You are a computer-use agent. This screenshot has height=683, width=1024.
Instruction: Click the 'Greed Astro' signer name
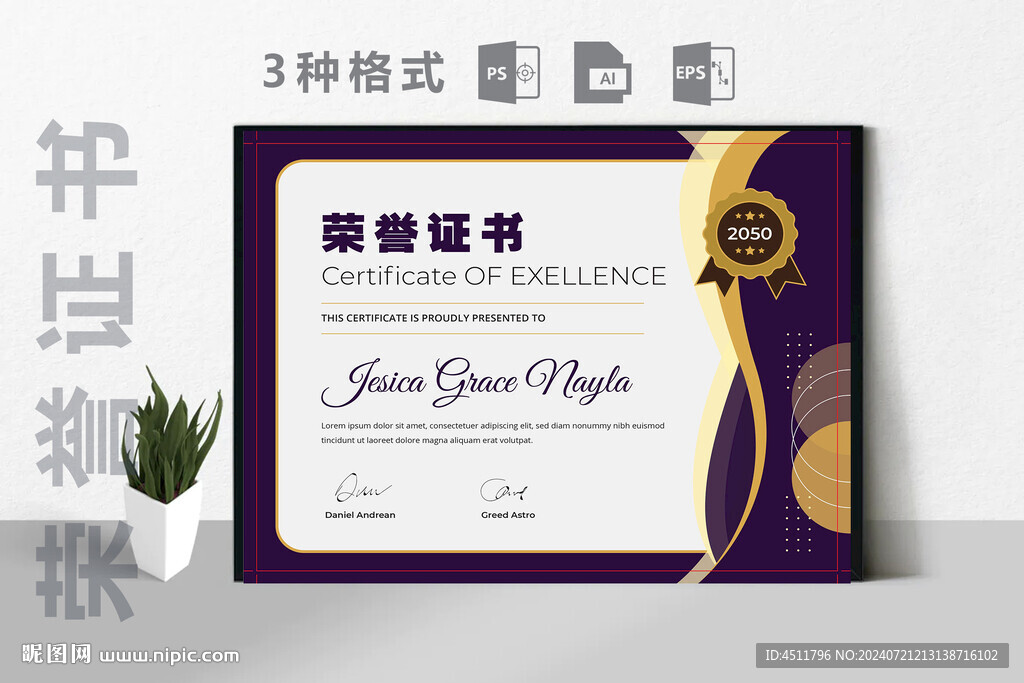click(x=508, y=515)
